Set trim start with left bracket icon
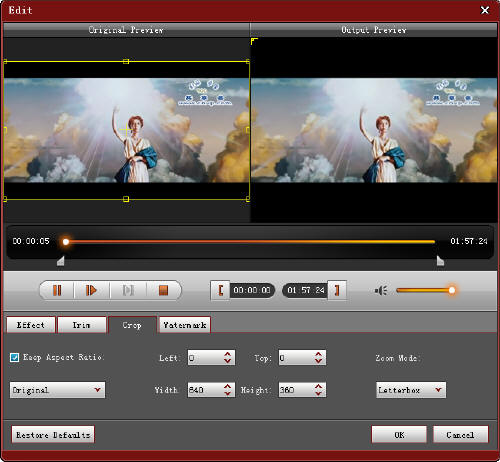Viewport: 500px width, 462px height. 220,290
